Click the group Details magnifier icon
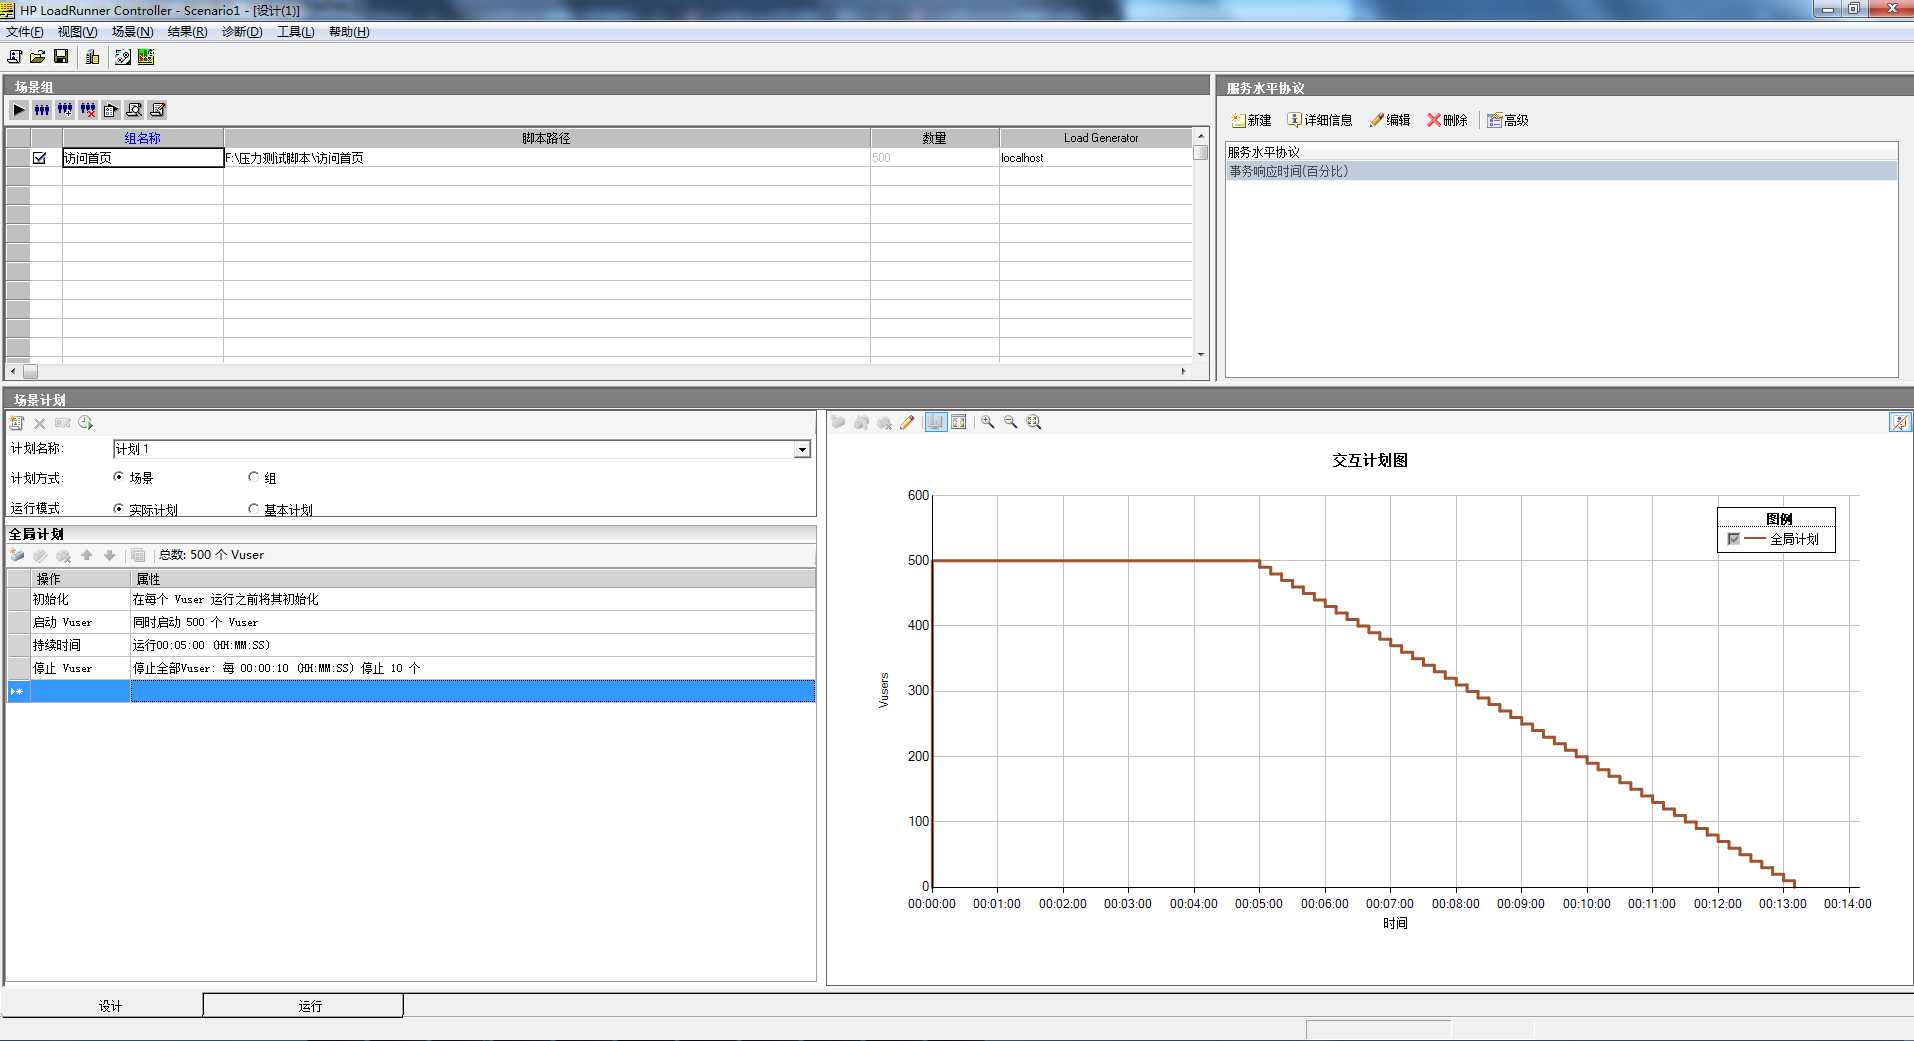This screenshot has height=1041, width=1914. [x=134, y=110]
